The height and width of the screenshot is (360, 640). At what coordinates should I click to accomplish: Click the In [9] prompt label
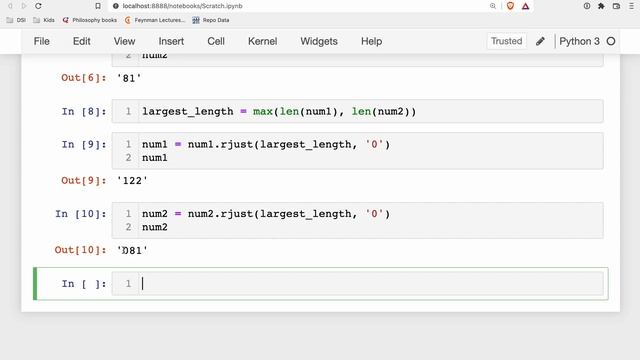[x=84, y=144]
